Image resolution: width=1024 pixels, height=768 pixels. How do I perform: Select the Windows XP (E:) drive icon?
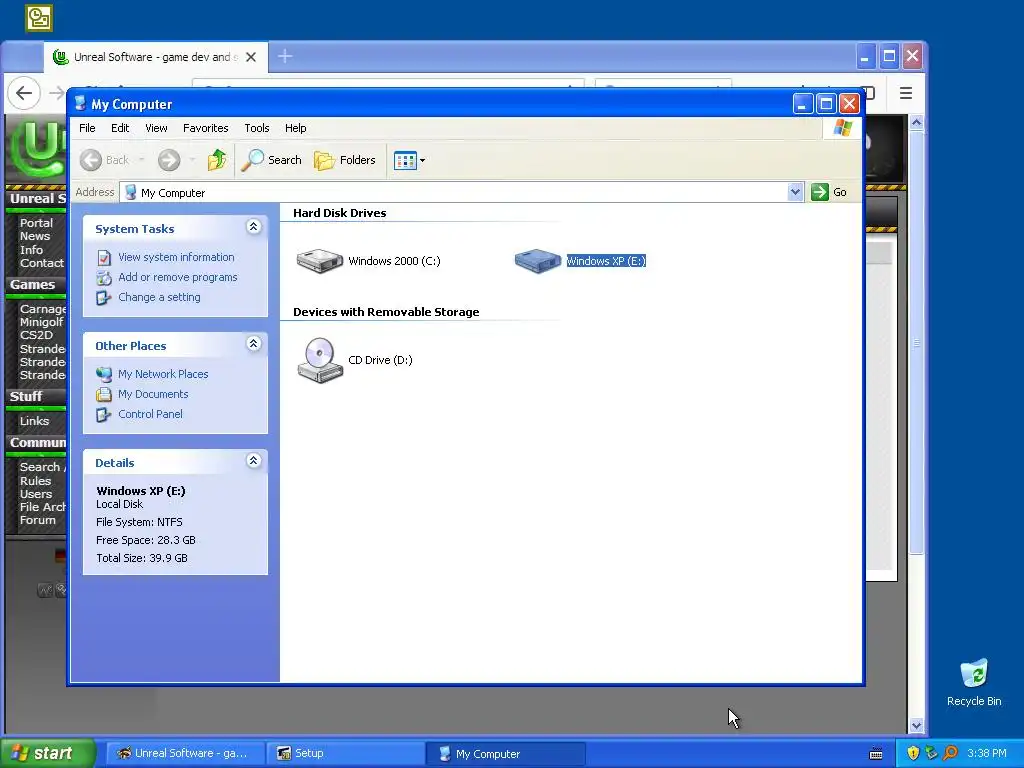(537, 261)
